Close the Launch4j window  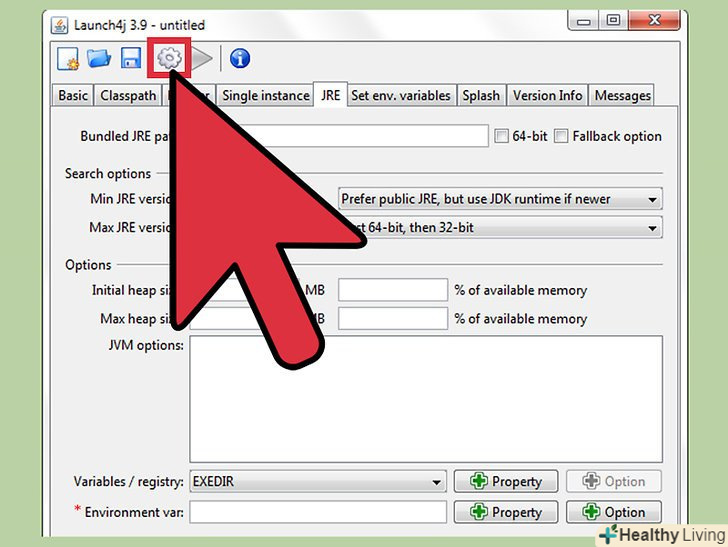click(x=654, y=20)
